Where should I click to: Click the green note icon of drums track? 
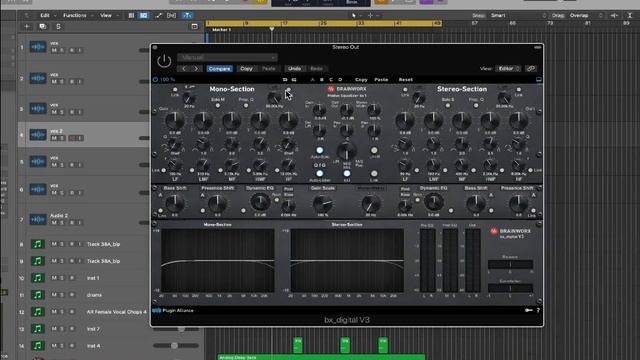coord(38,295)
